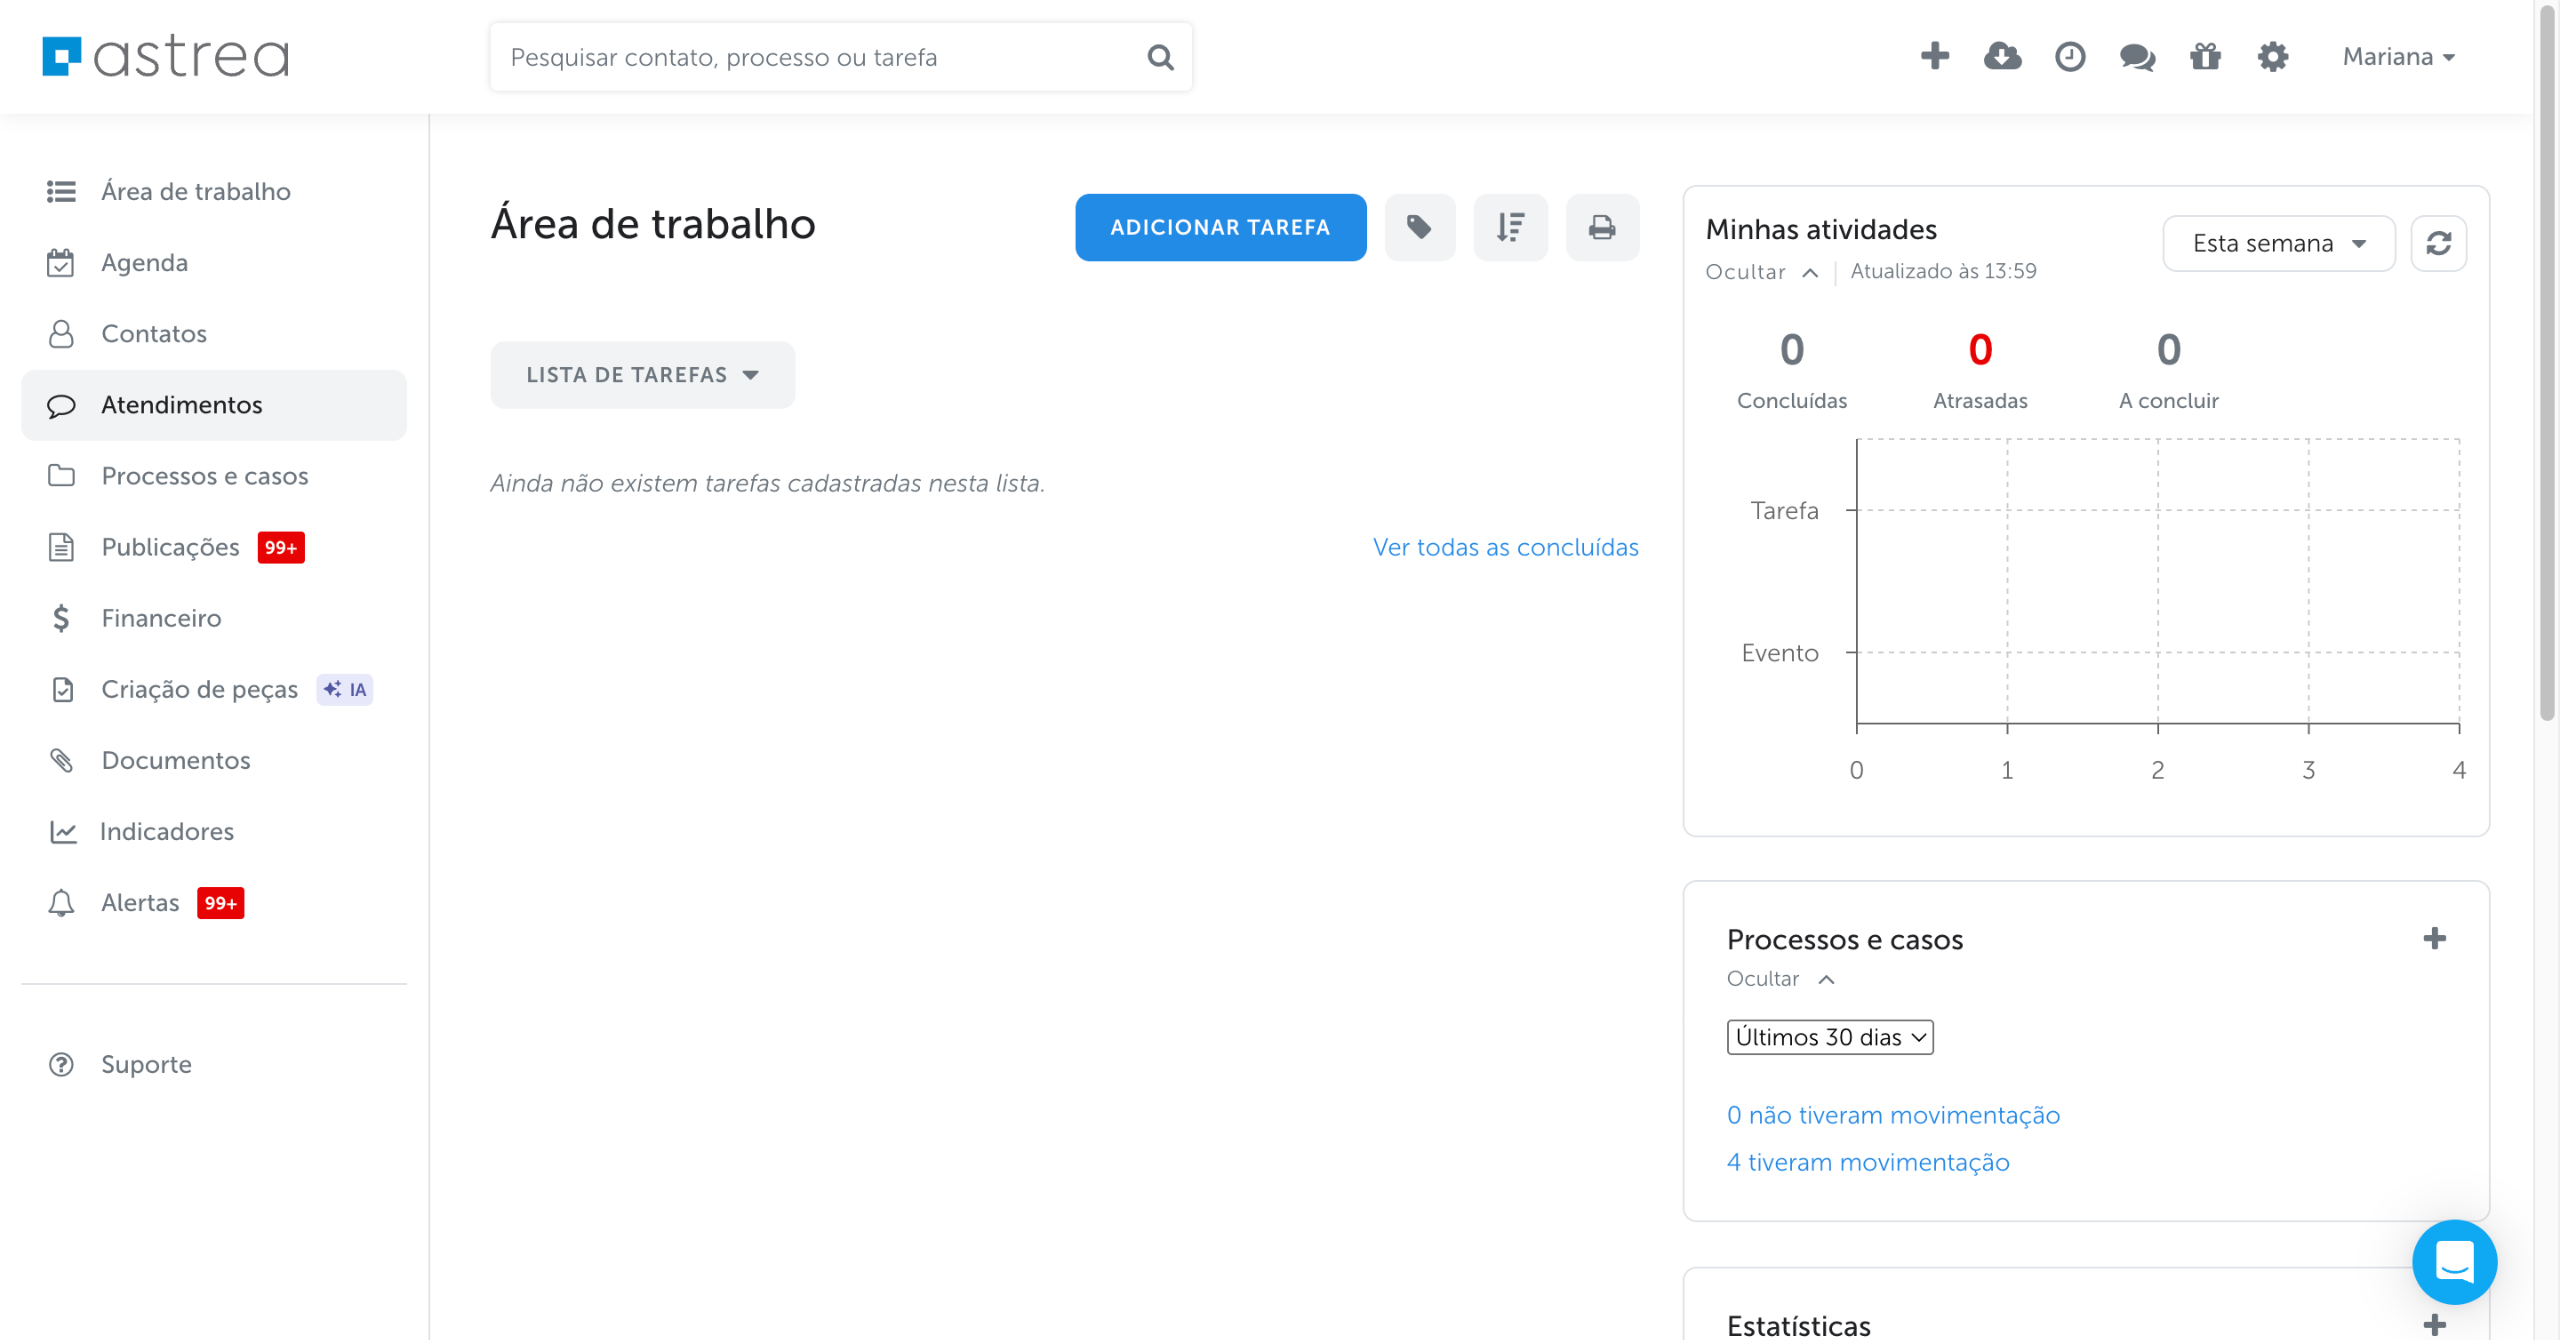Click the search contact or process field
This screenshot has height=1340, width=2560.
point(820,57)
